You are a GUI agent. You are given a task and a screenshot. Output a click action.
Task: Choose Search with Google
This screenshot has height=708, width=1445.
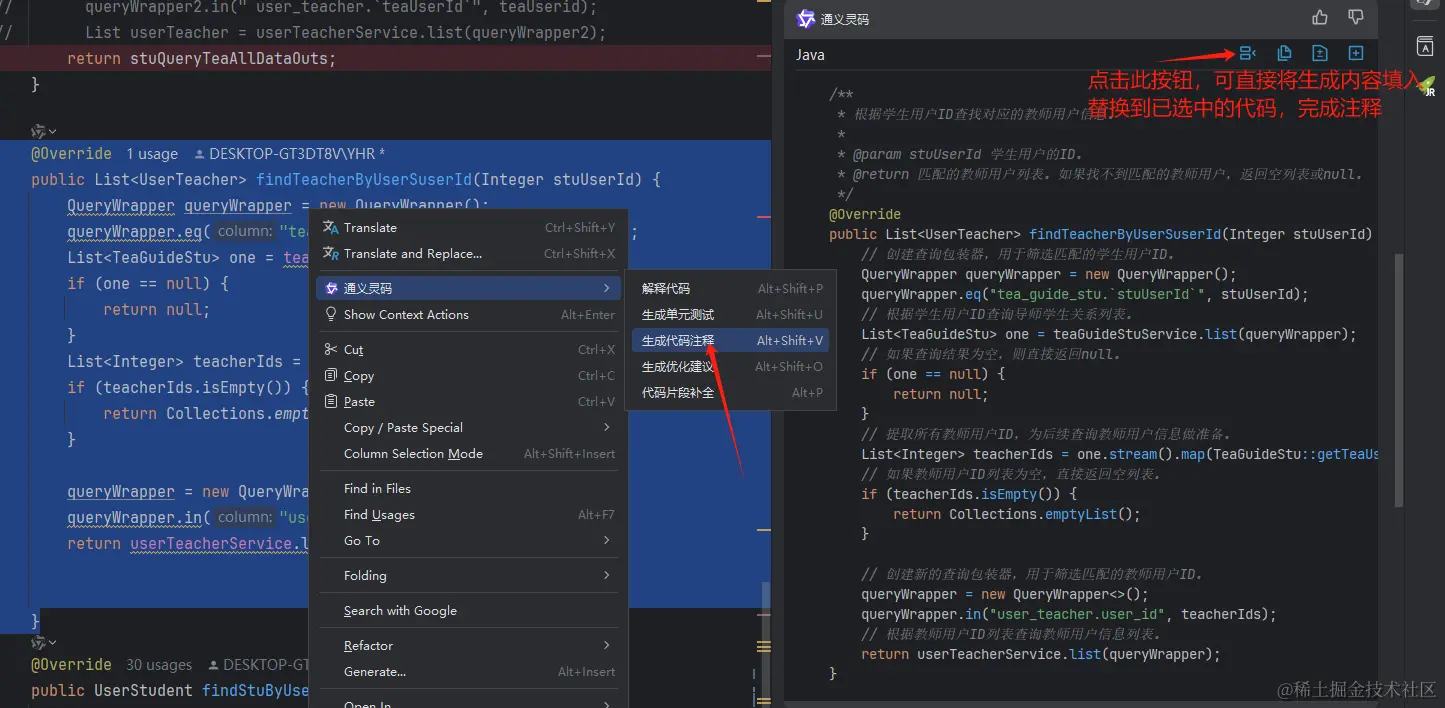pyautogui.click(x=468, y=610)
